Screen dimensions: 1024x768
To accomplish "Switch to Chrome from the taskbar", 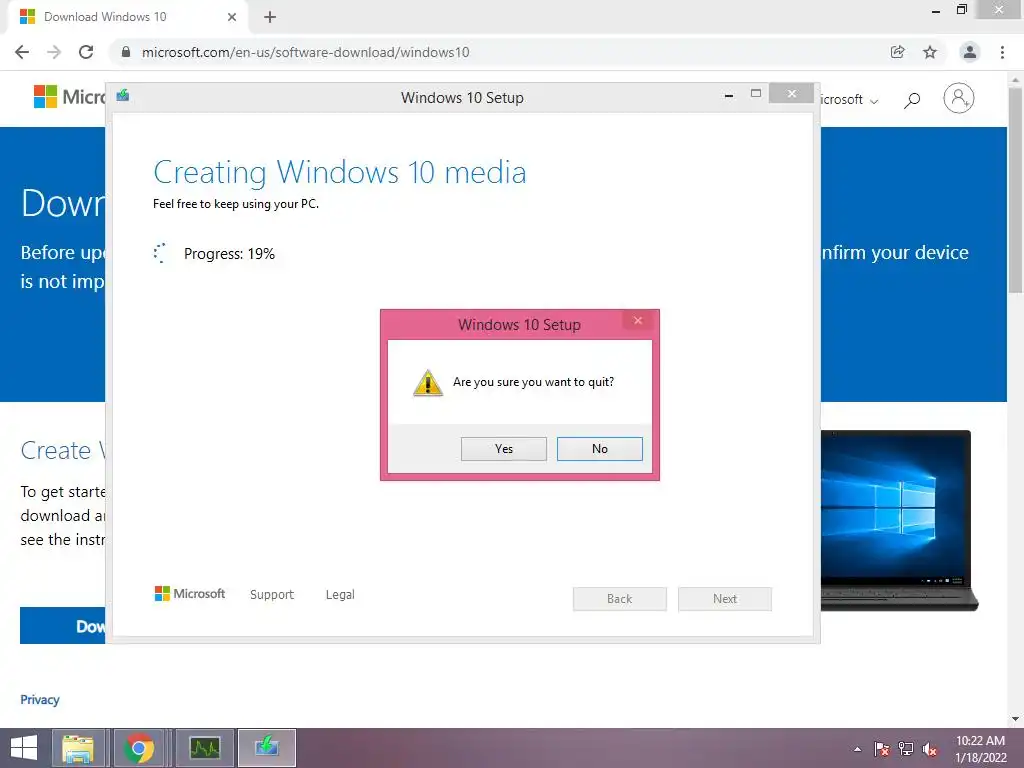I will [x=139, y=748].
